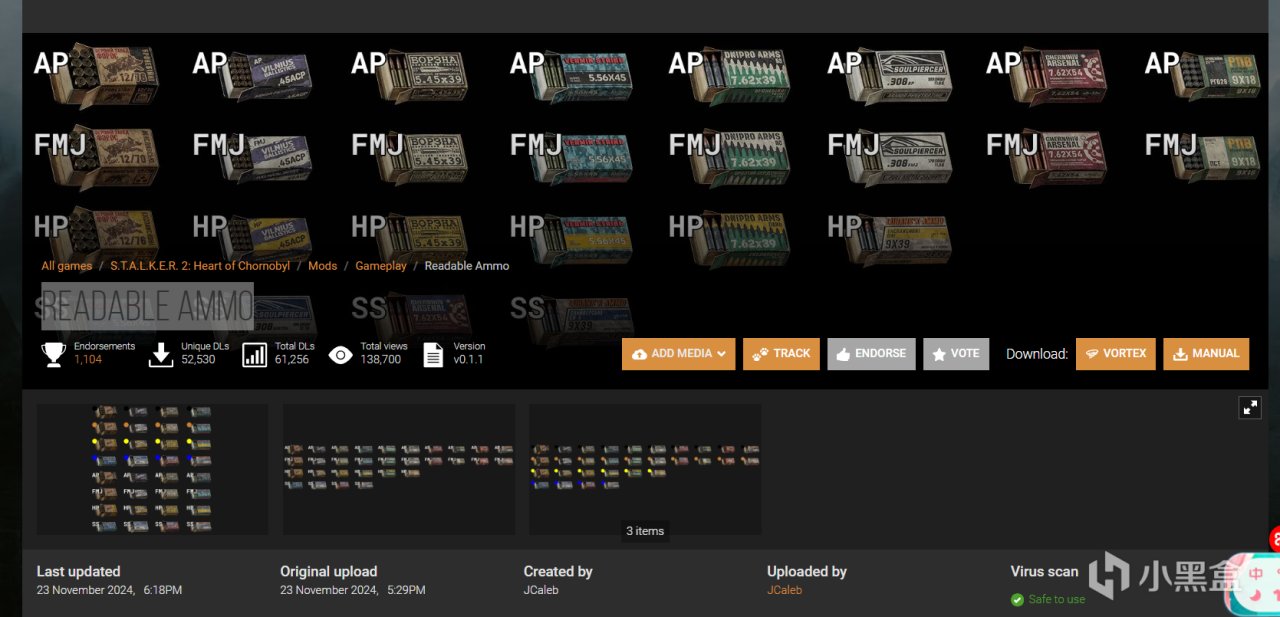
Task: Click the 61,256 total downloads value
Action: (x=292, y=359)
